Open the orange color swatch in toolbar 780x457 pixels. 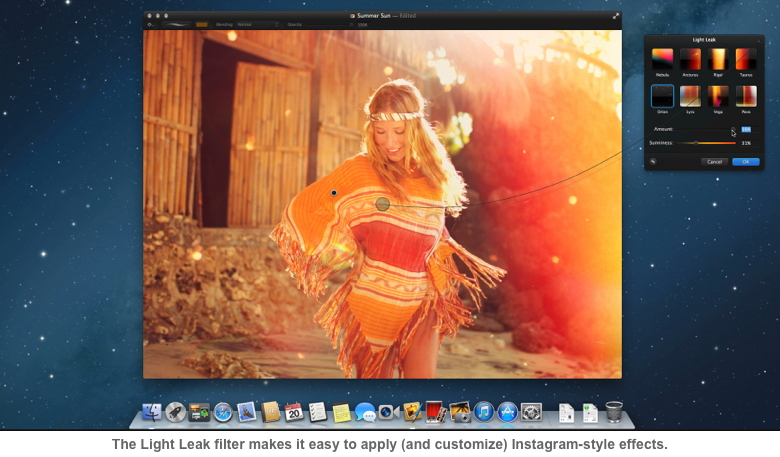[x=201, y=24]
